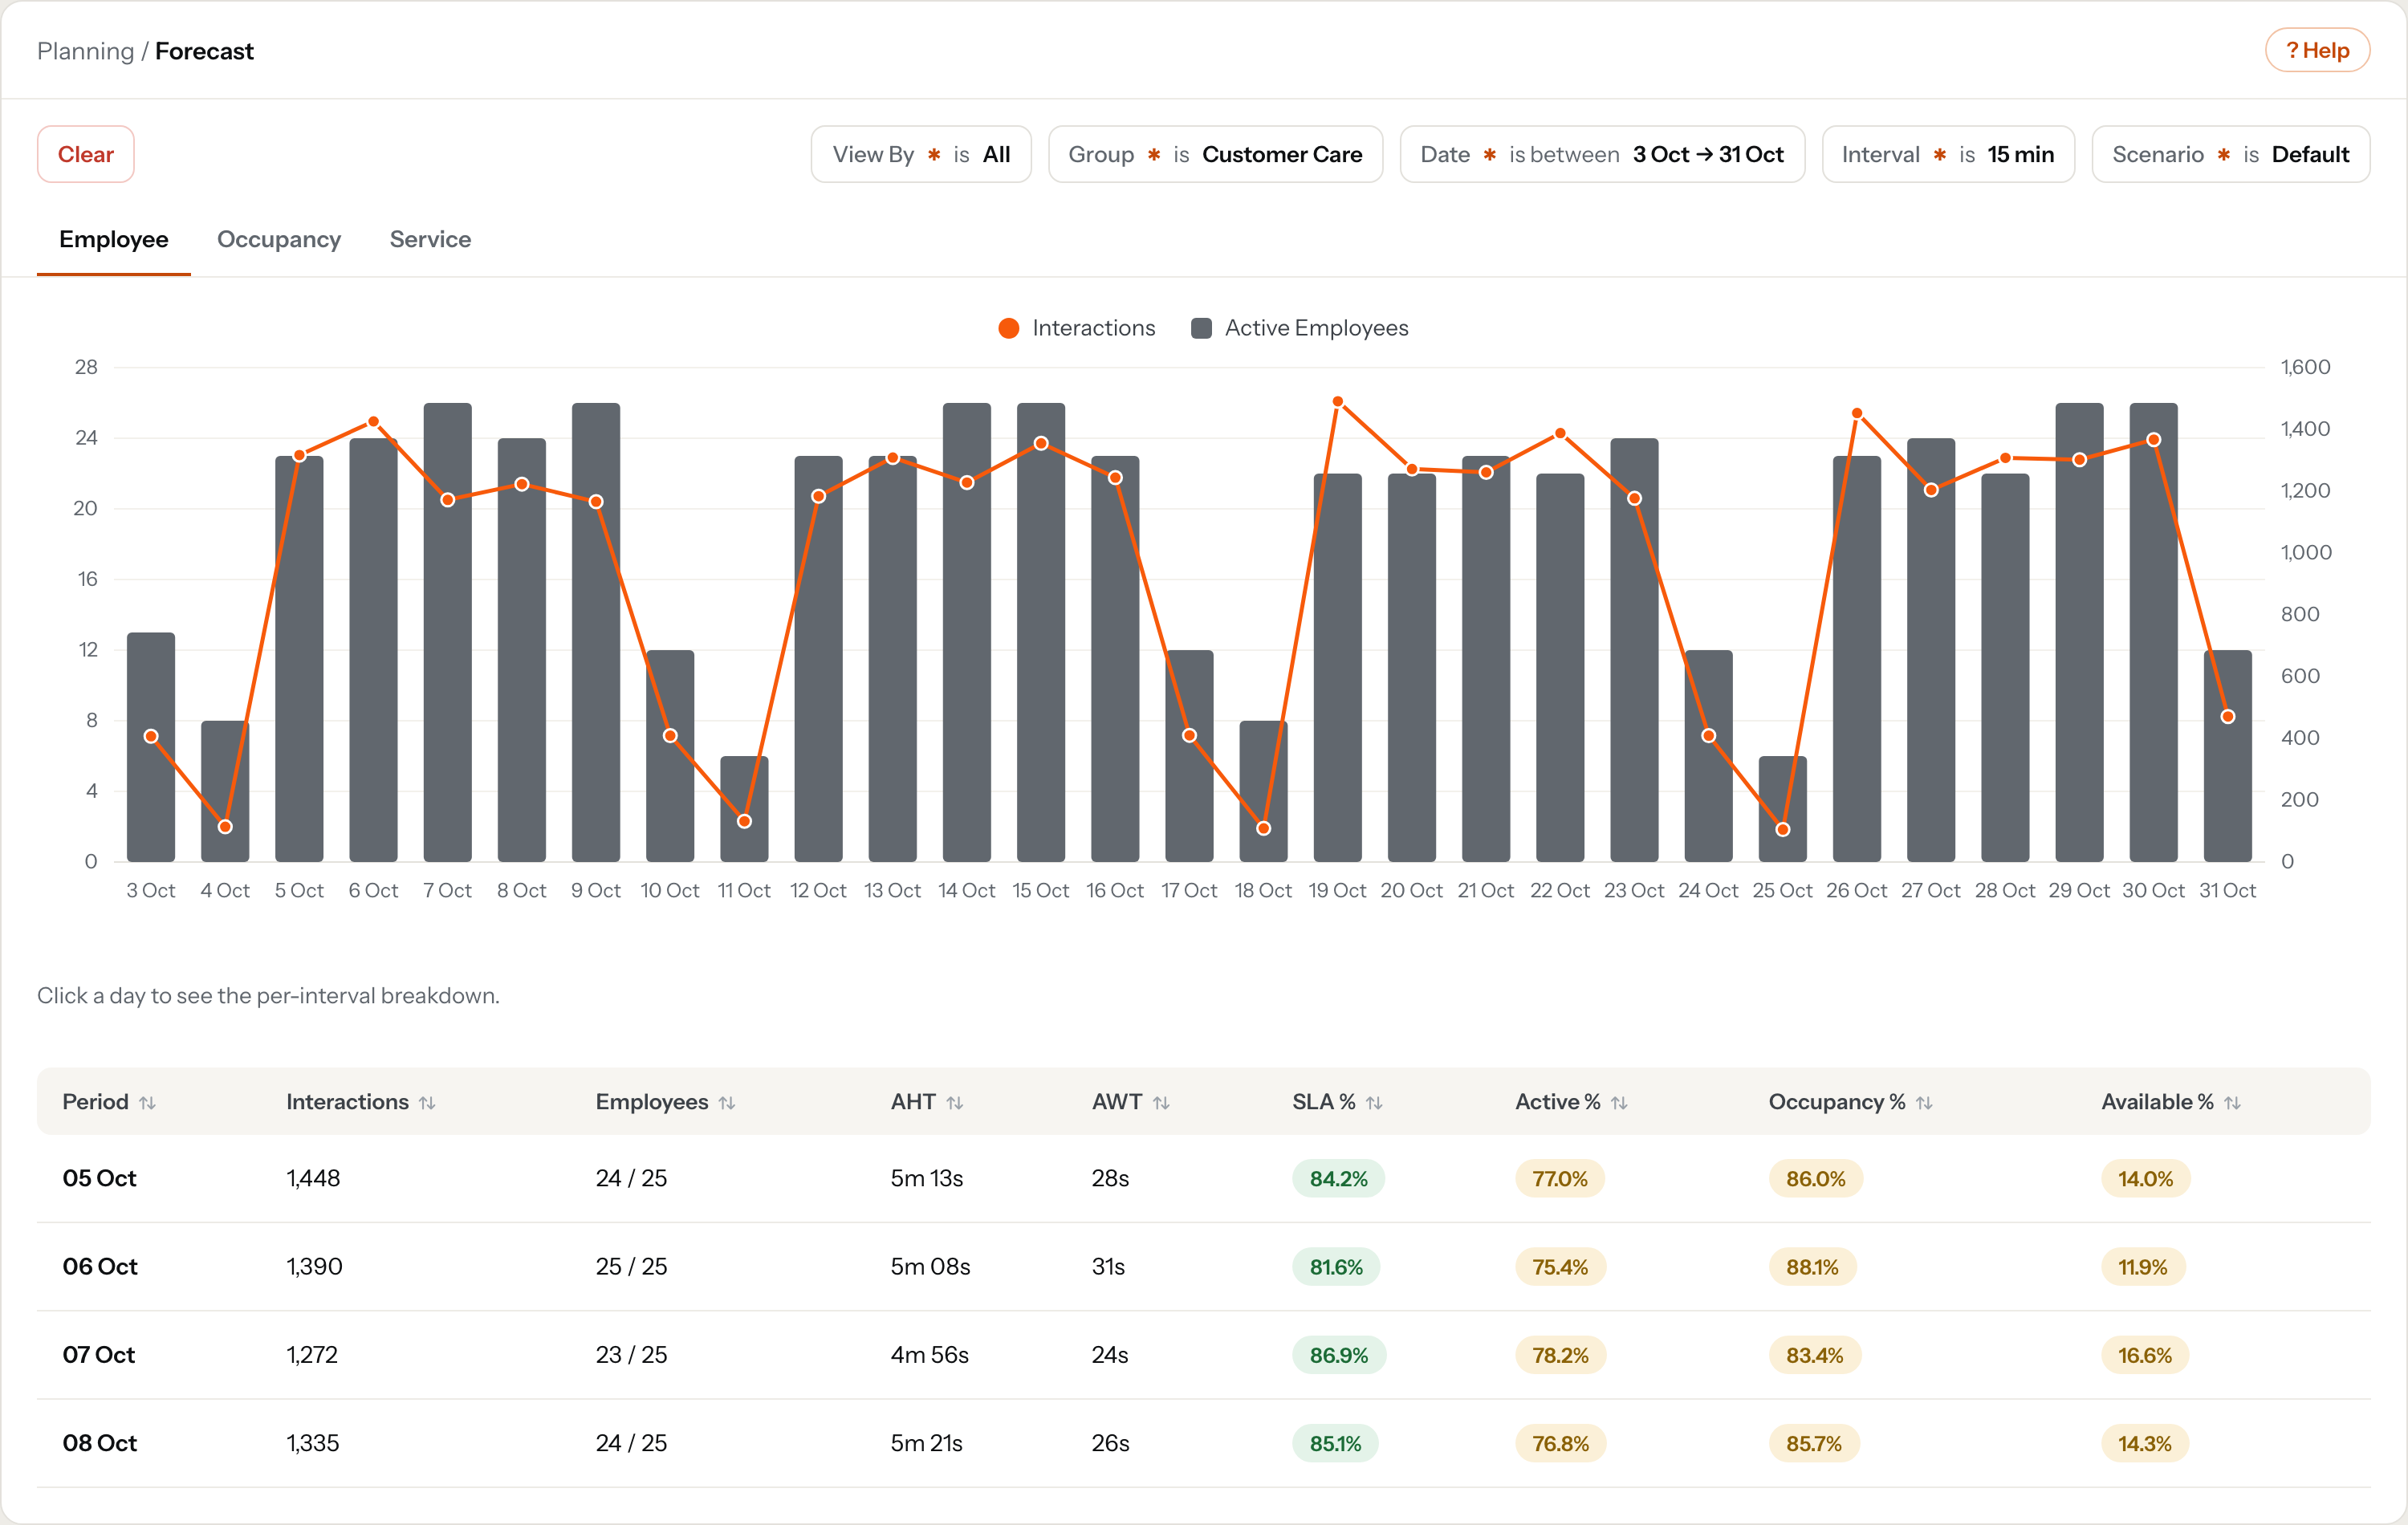Sort by Employees column arrows

727,1102
